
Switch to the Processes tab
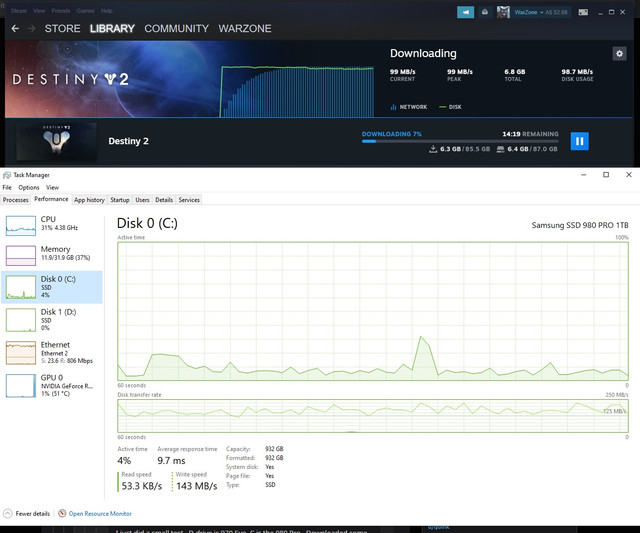click(x=16, y=200)
